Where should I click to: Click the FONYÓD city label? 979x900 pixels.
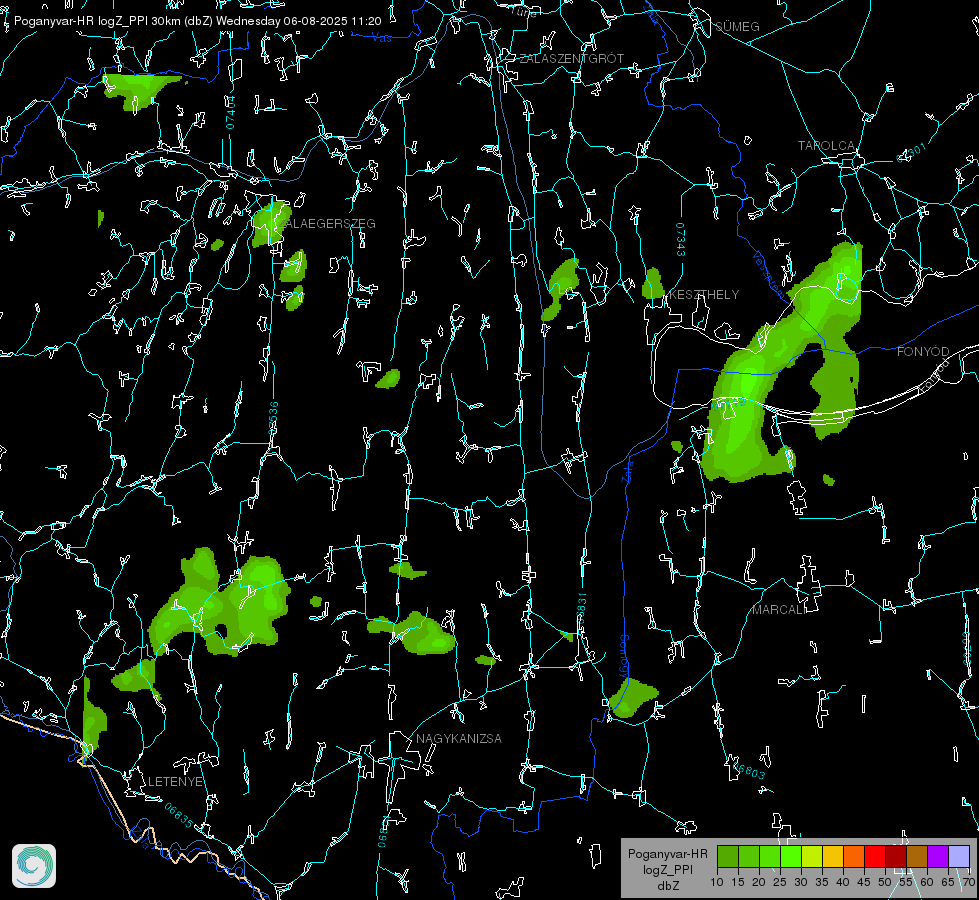[x=923, y=352]
